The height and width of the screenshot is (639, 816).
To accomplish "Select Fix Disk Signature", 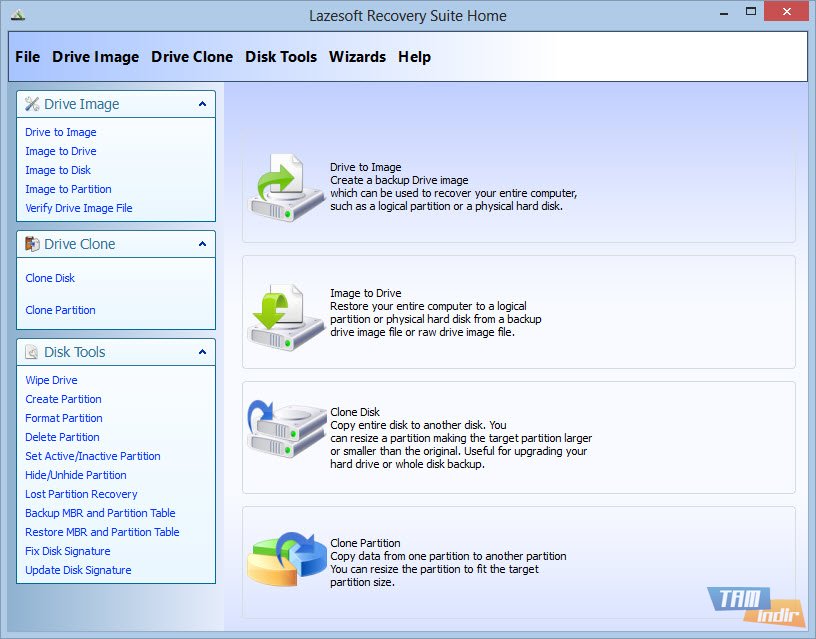I will click(67, 551).
